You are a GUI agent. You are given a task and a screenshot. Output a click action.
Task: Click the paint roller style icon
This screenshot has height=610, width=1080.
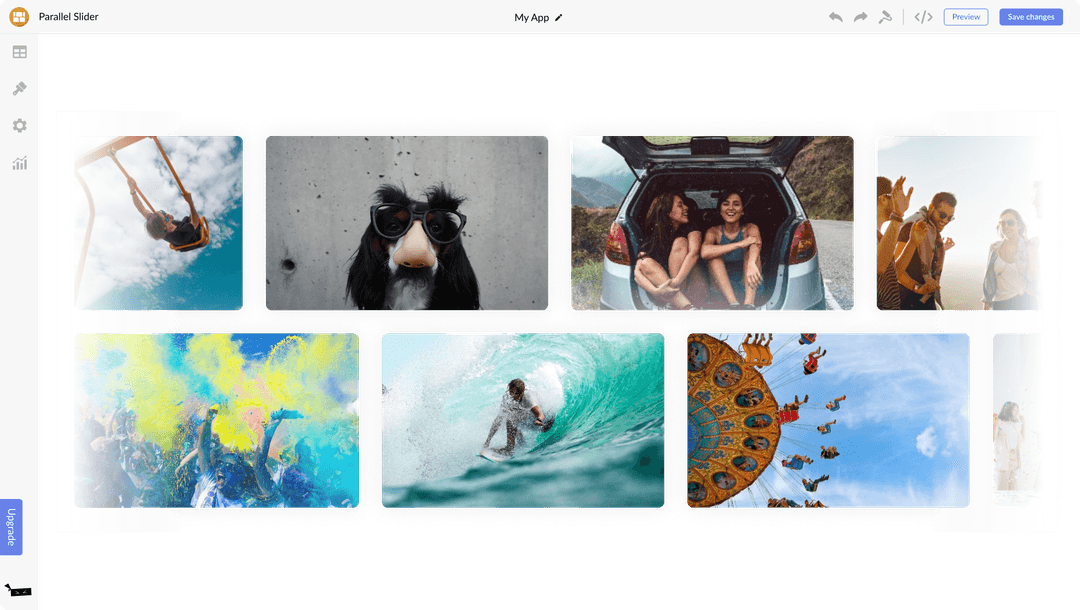(886, 16)
